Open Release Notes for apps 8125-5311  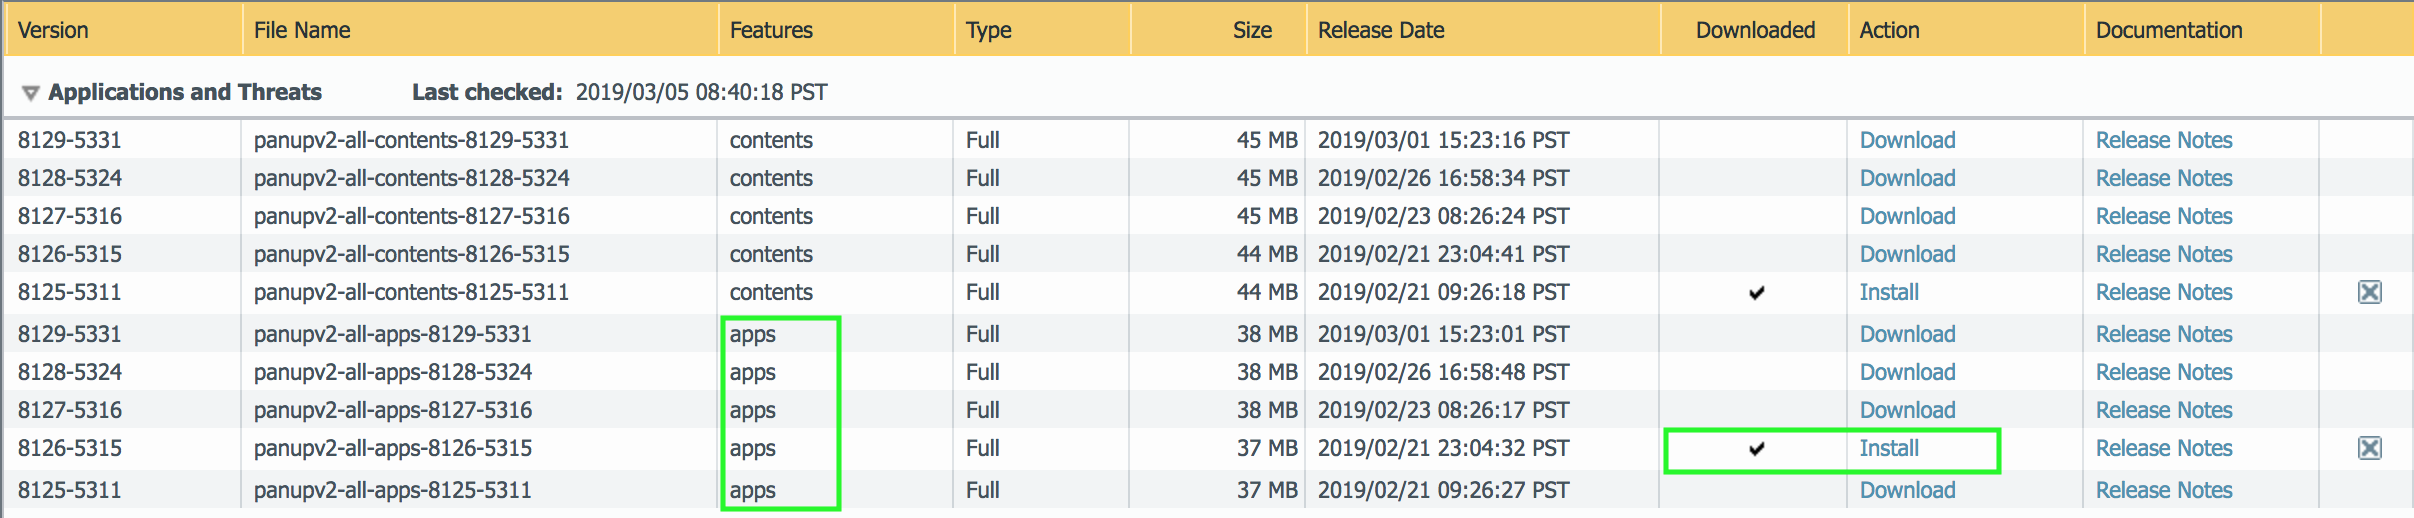2163,490
